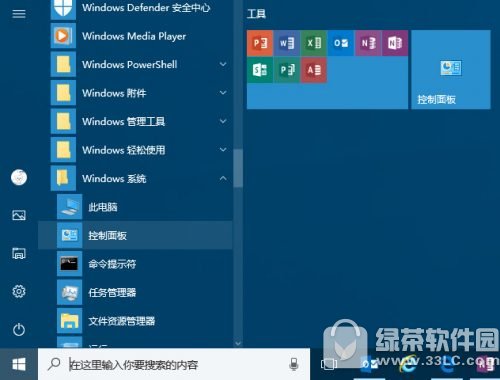Screen dimensions: 500x380
Task: Open the large 控制面板 tile
Action: pos(451,69)
